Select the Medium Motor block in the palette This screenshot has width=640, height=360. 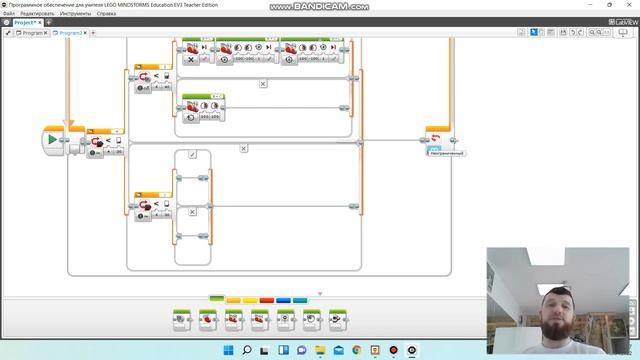(181, 320)
